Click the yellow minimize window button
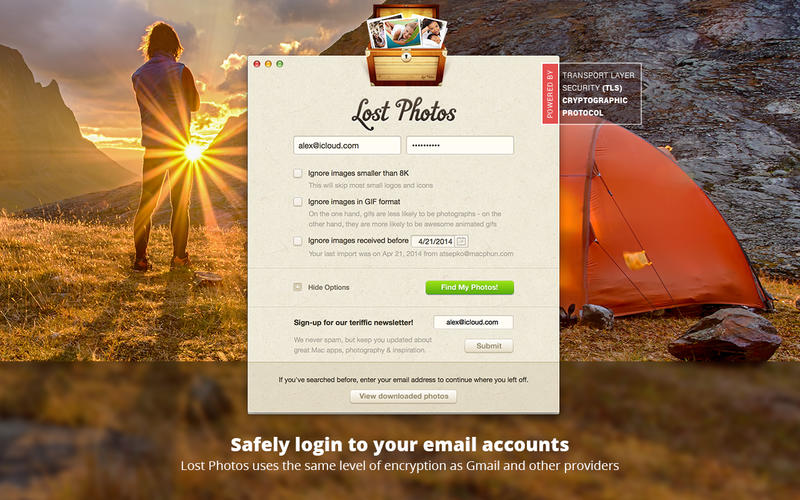800x500 pixels. (x=268, y=64)
